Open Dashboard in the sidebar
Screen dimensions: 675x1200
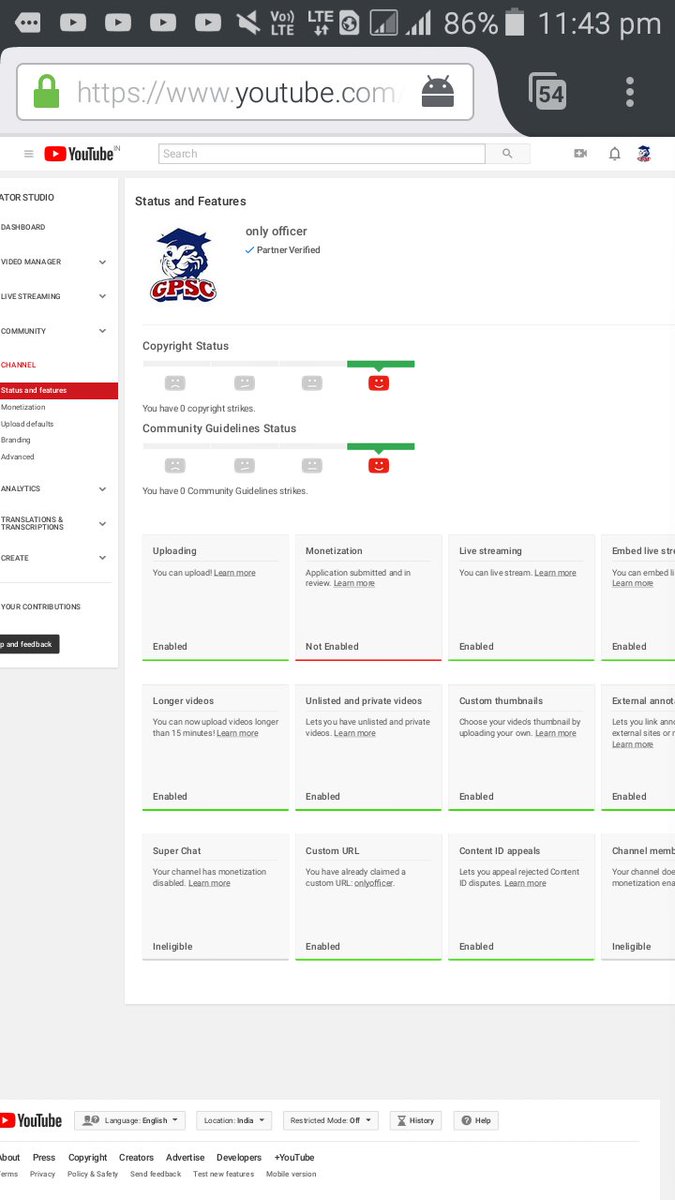(23, 227)
